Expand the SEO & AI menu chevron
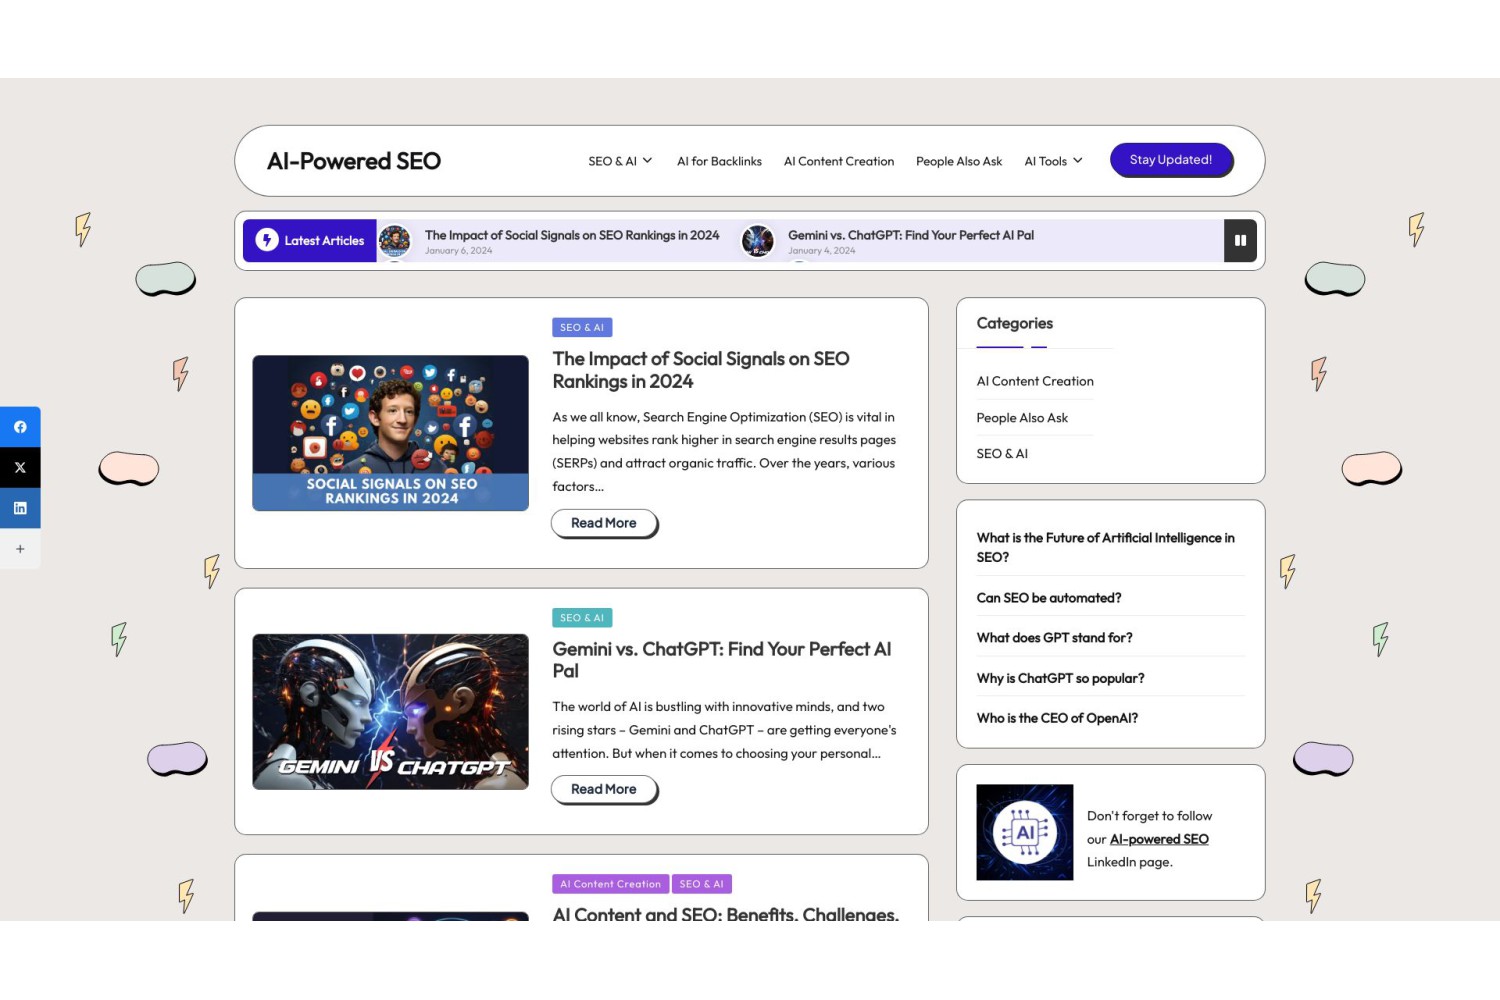The width and height of the screenshot is (1500, 1000). point(647,160)
